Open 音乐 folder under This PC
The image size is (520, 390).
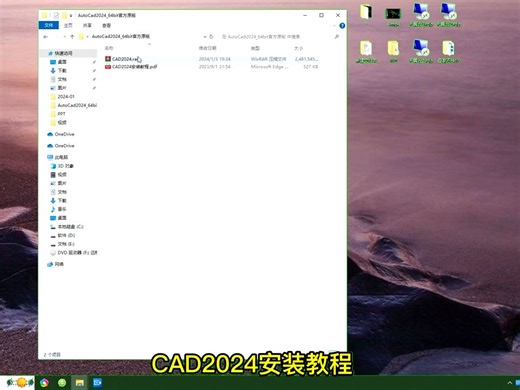pos(62,209)
